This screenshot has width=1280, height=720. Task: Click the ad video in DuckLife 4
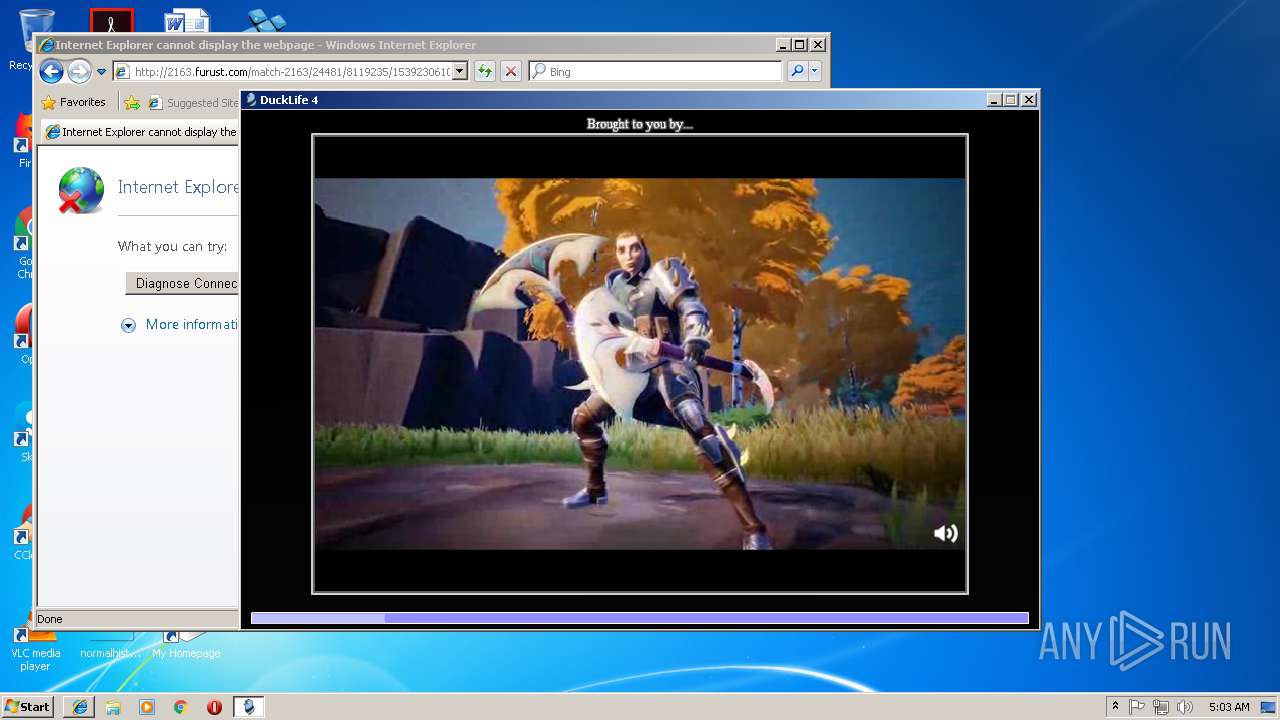(640, 364)
